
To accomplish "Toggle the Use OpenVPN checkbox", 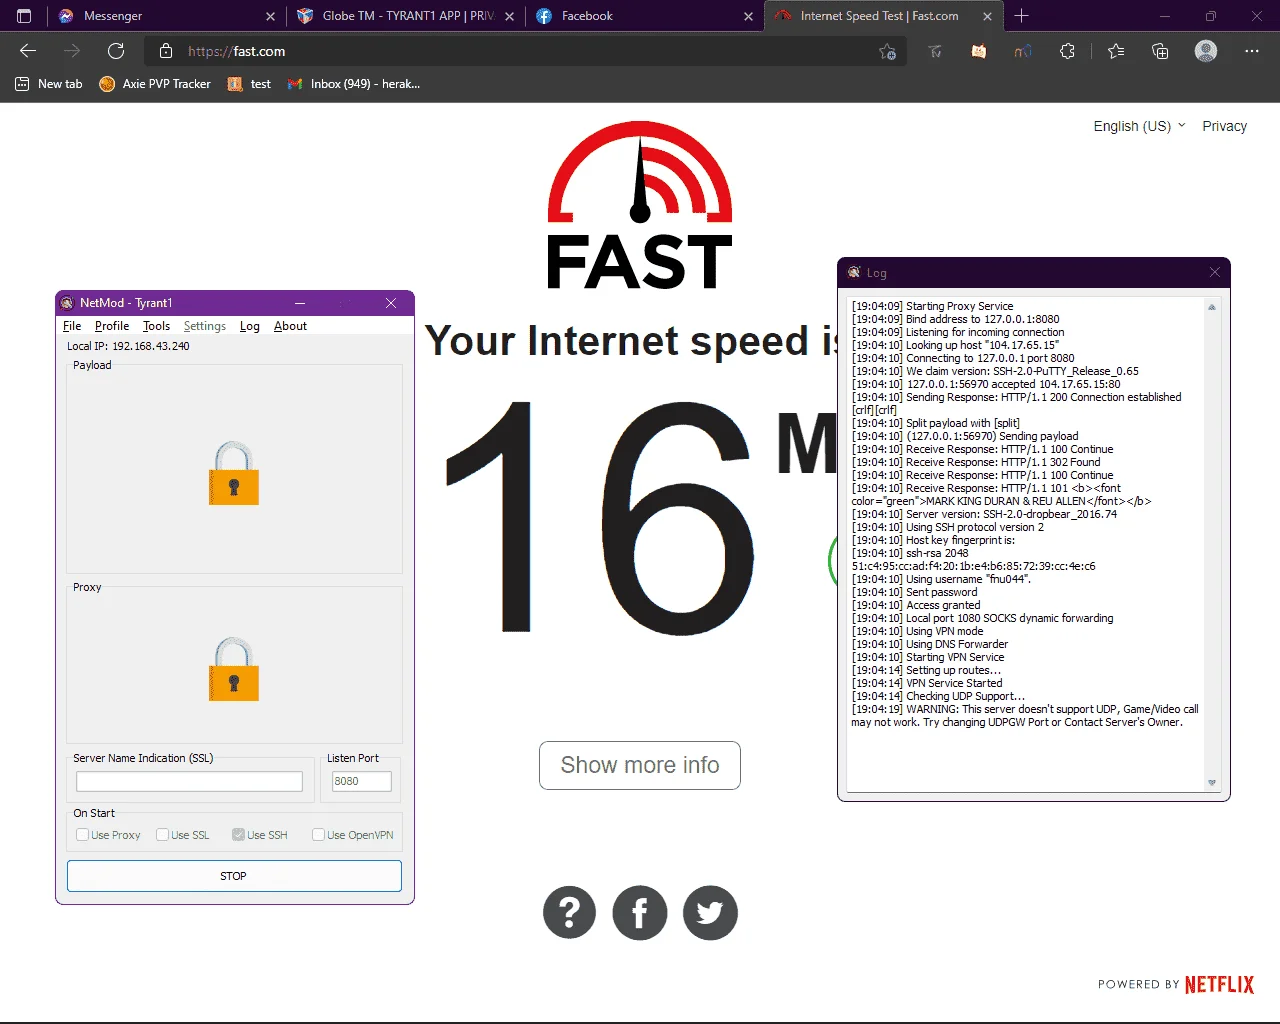I will point(318,835).
